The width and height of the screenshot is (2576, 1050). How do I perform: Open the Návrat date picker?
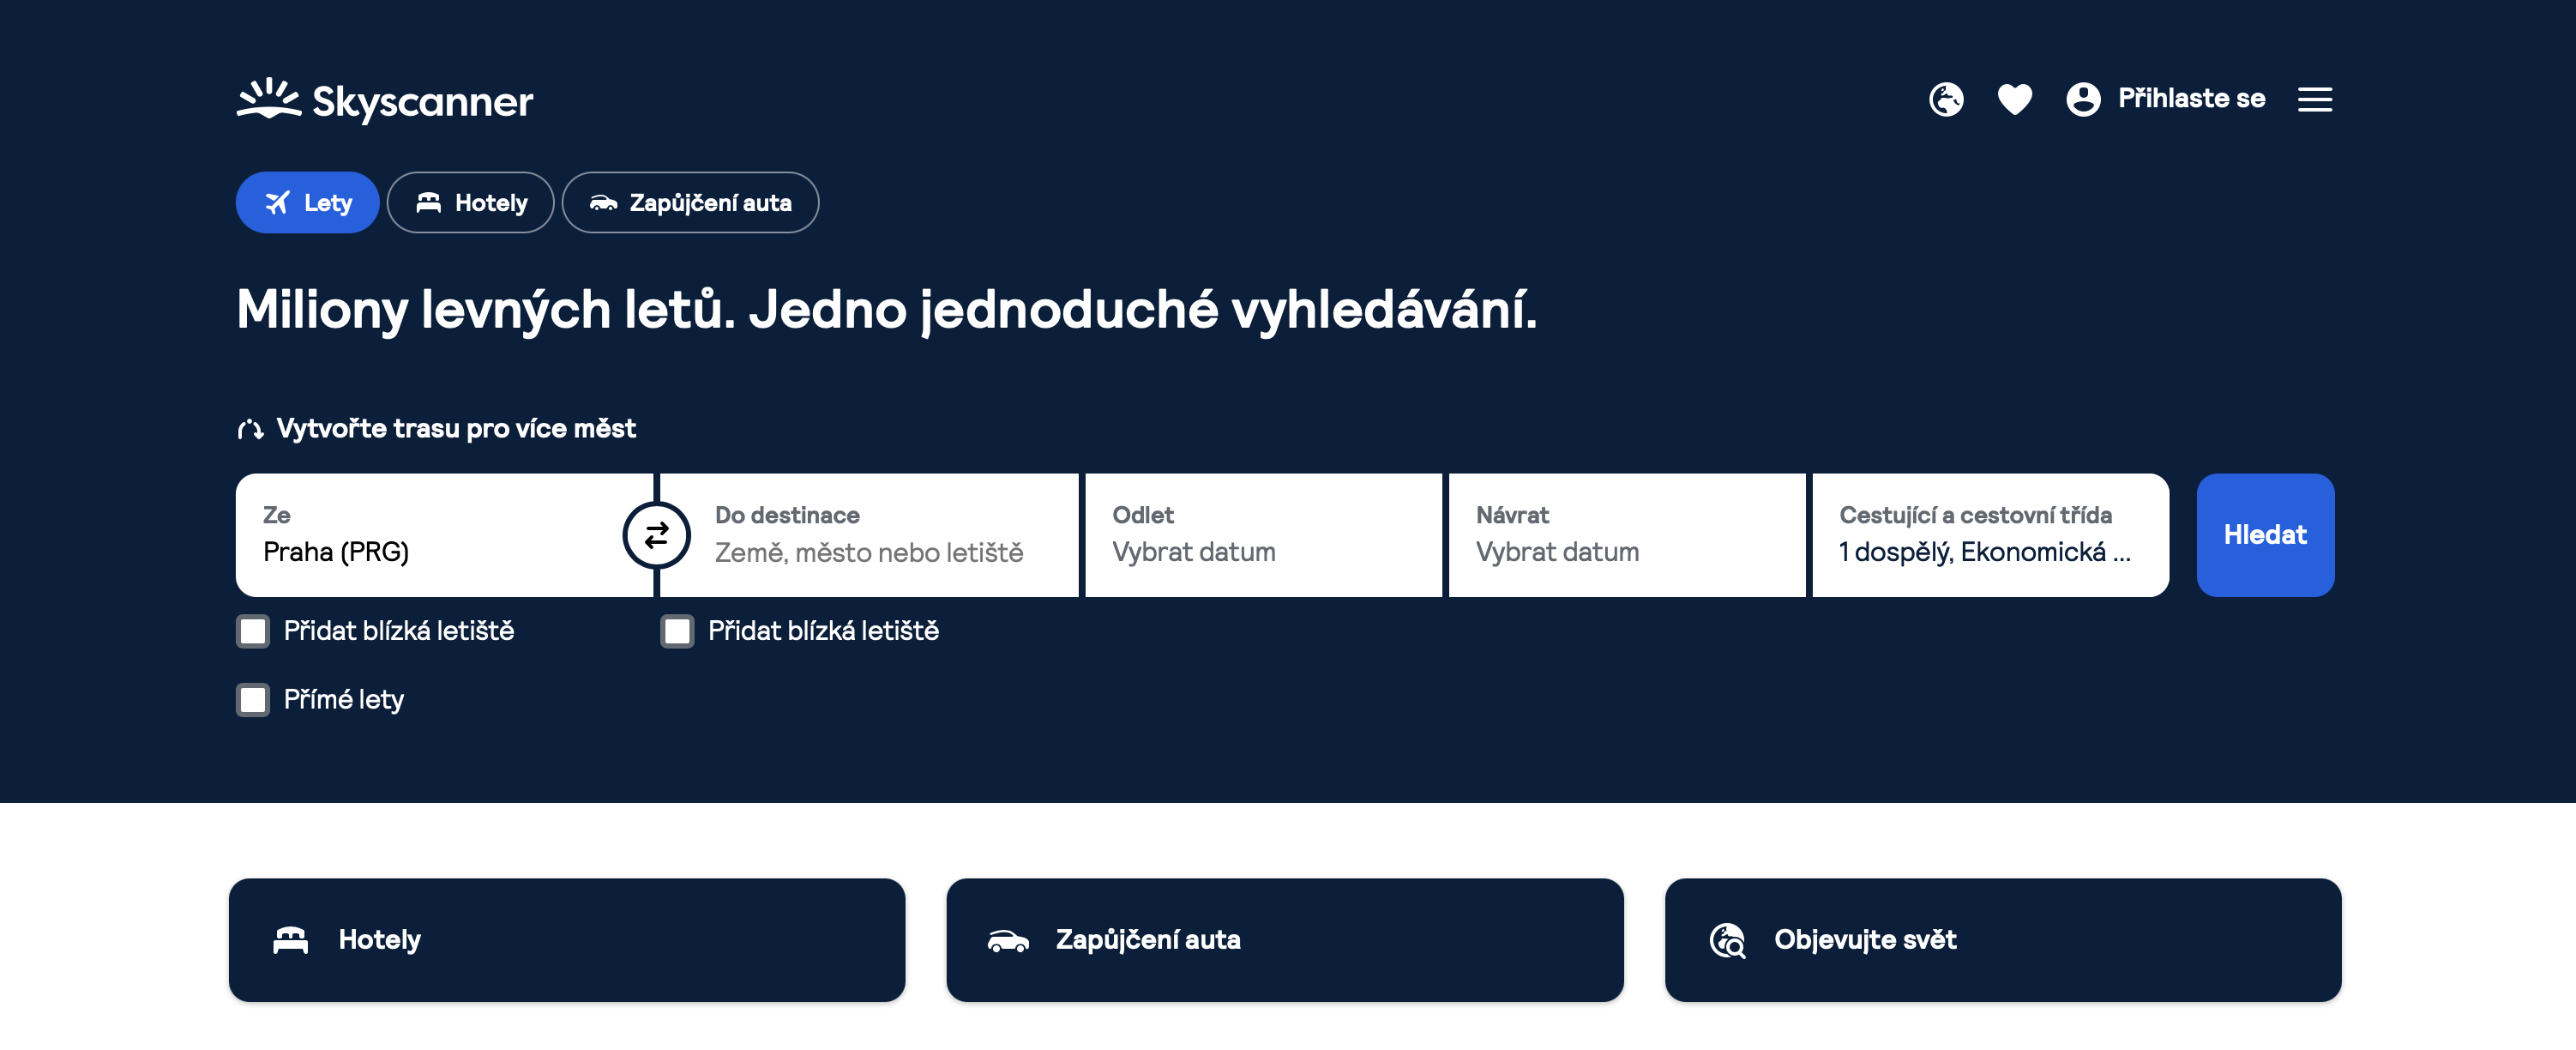tap(1626, 535)
